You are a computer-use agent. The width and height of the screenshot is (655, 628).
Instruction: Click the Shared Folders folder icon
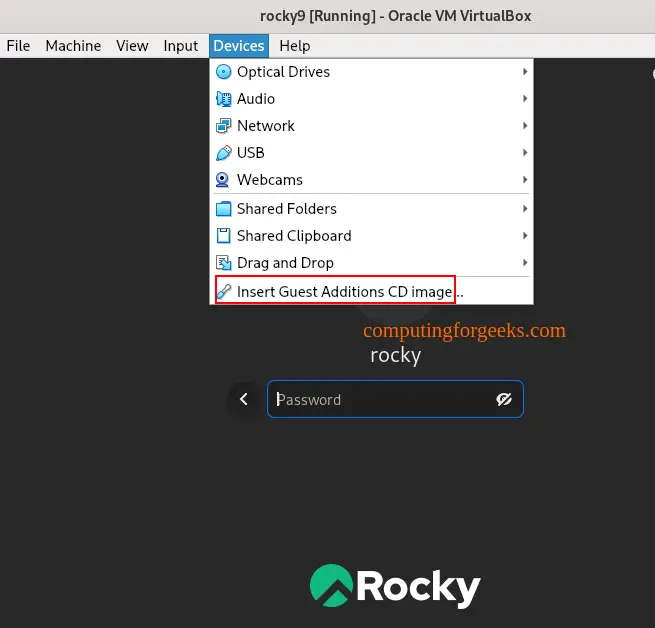(x=223, y=209)
